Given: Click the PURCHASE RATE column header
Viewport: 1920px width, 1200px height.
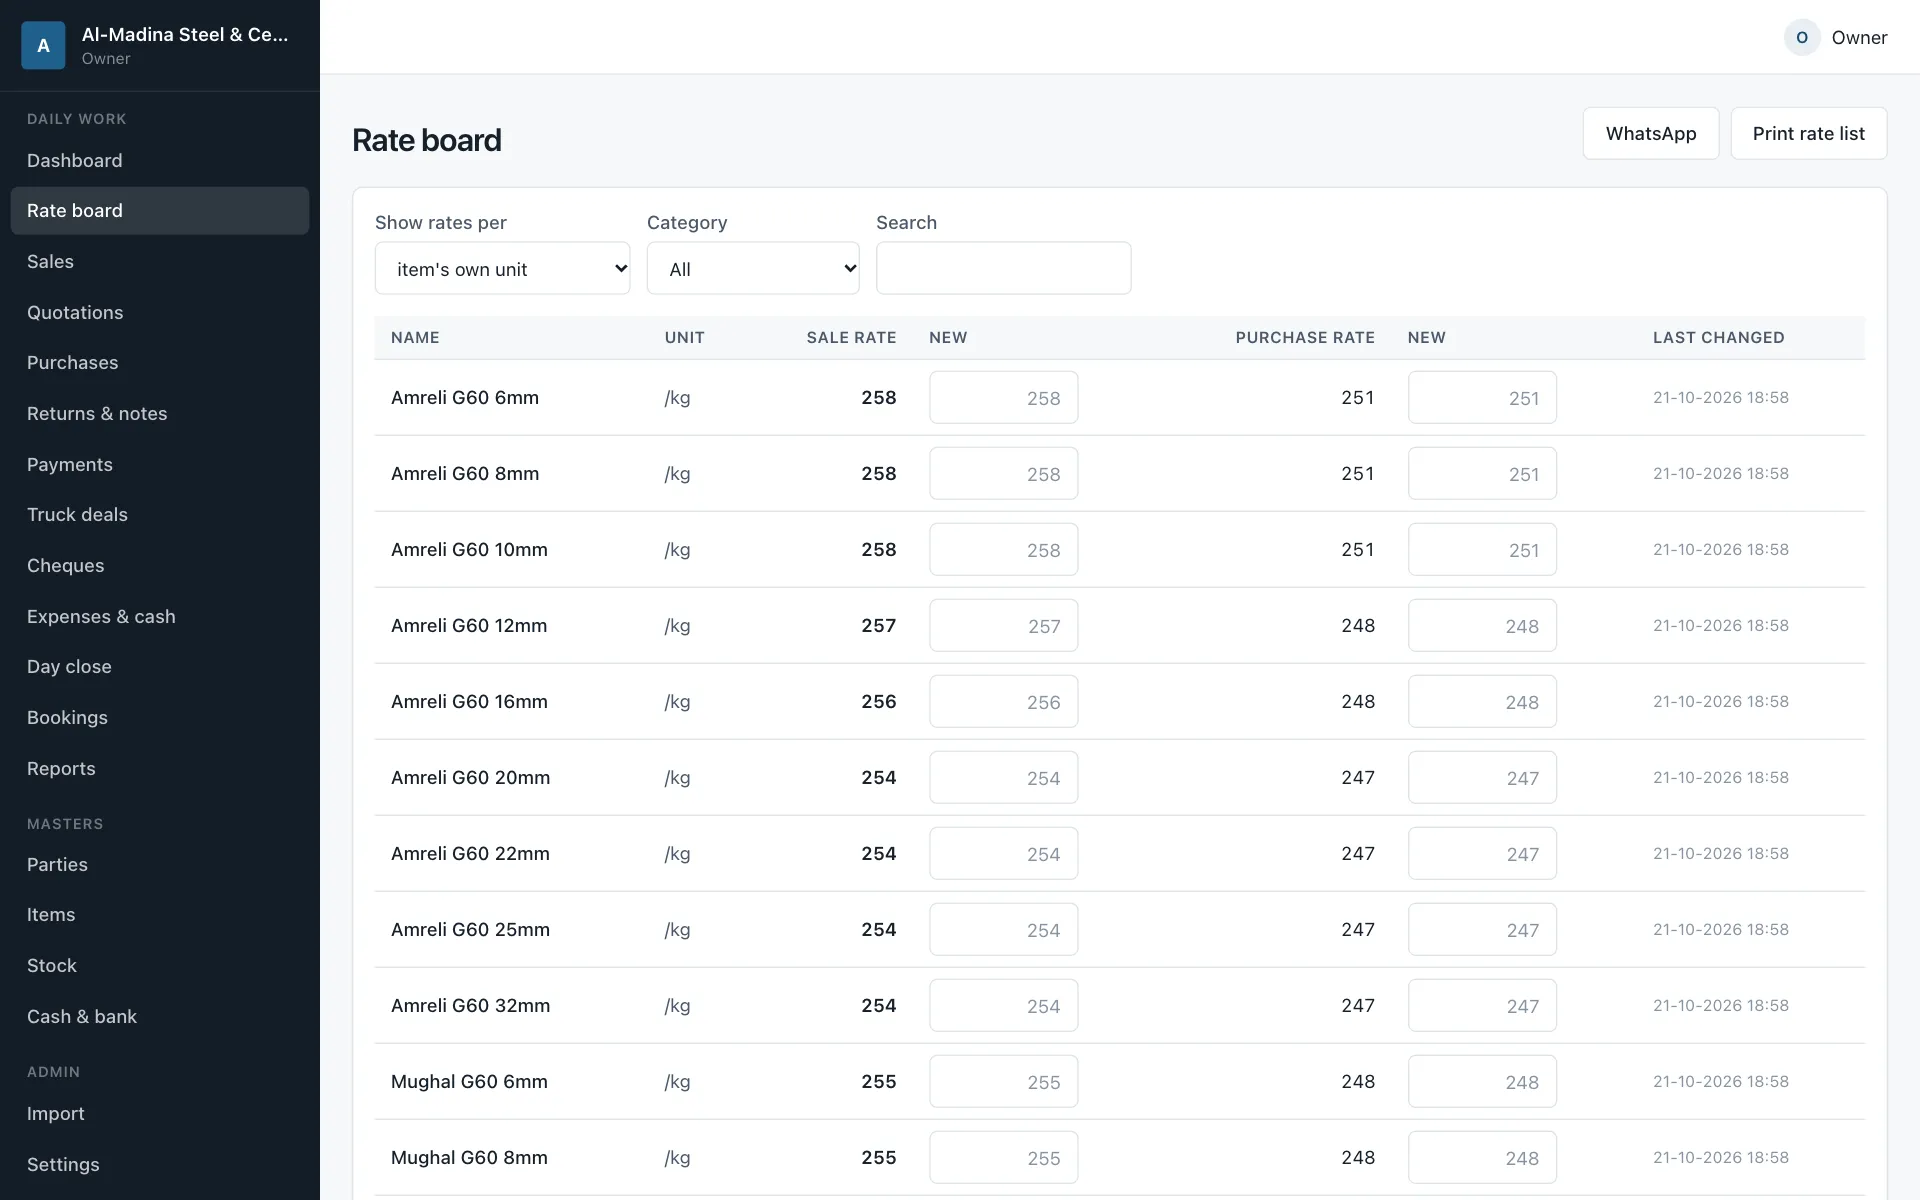Looking at the screenshot, I should coord(1305,337).
